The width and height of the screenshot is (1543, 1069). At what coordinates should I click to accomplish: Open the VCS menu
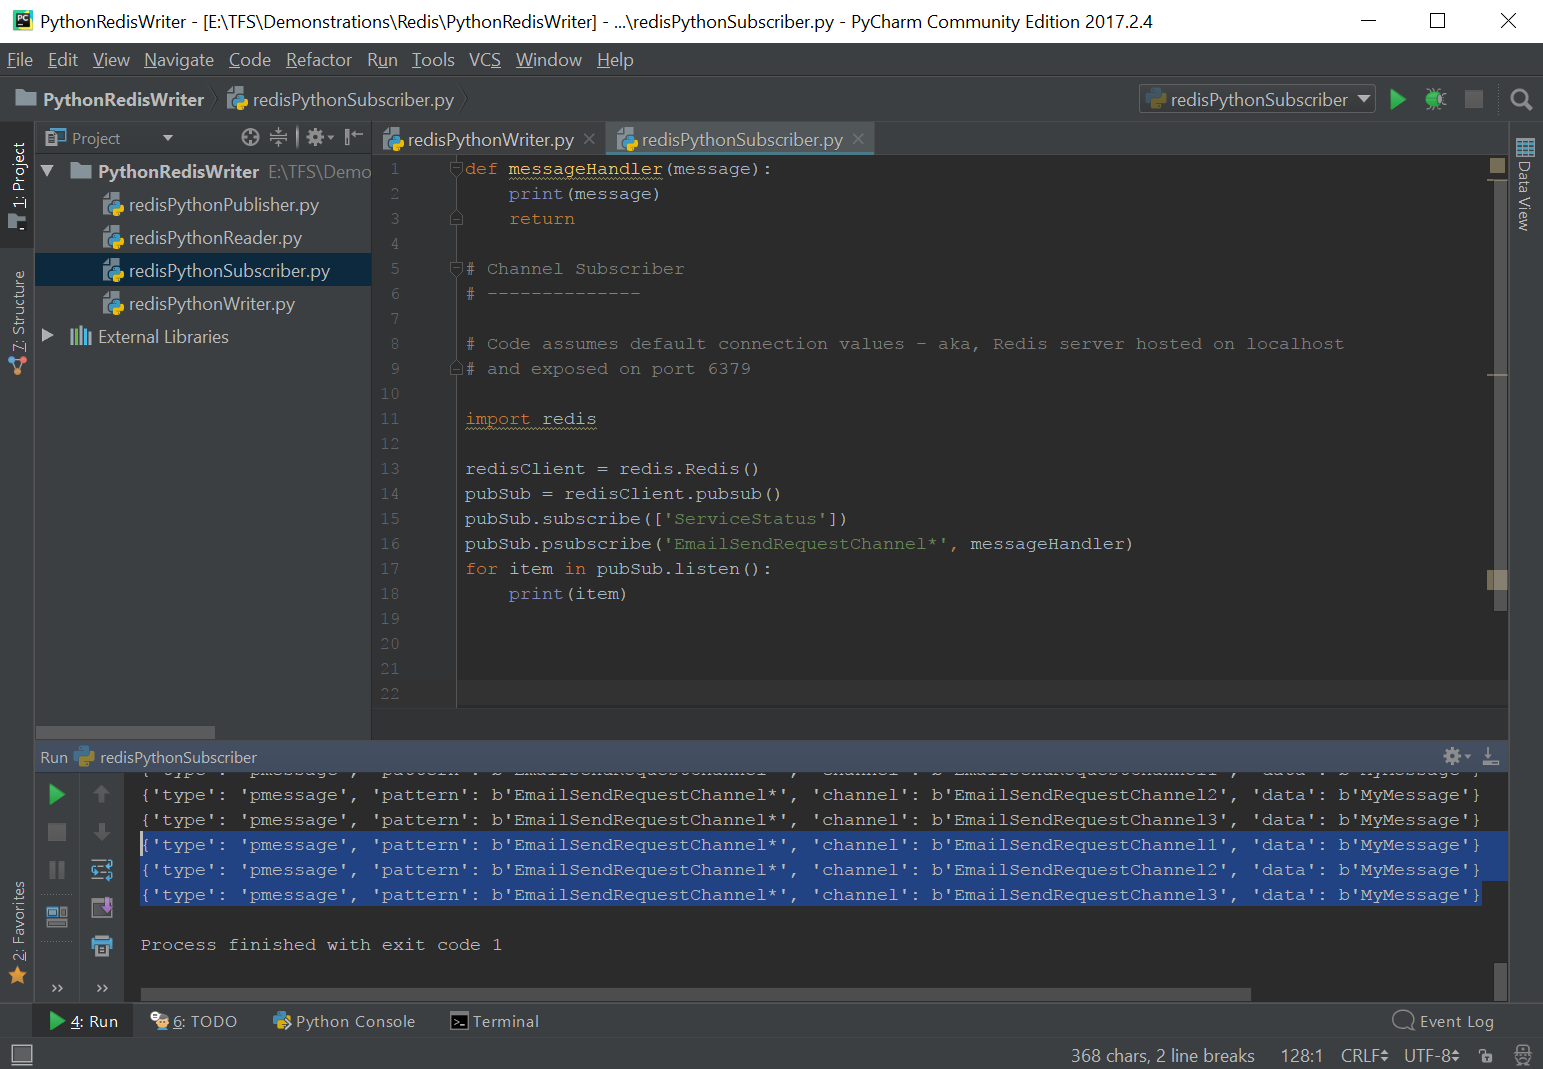click(x=485, y=60)
